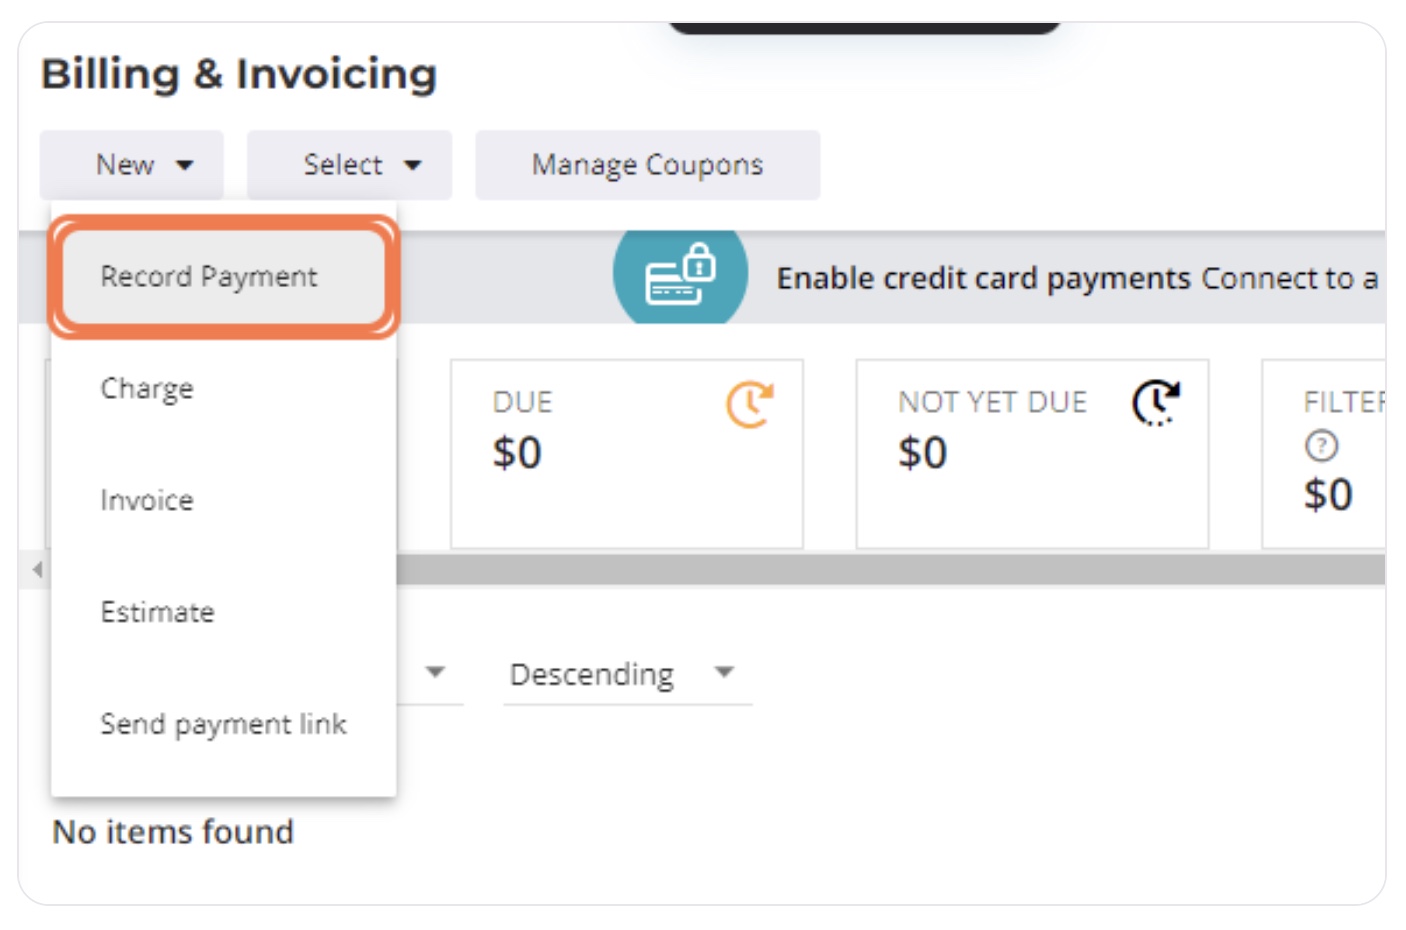
Task: Click the question mark help icon under FILTER
Action: 1321,446
